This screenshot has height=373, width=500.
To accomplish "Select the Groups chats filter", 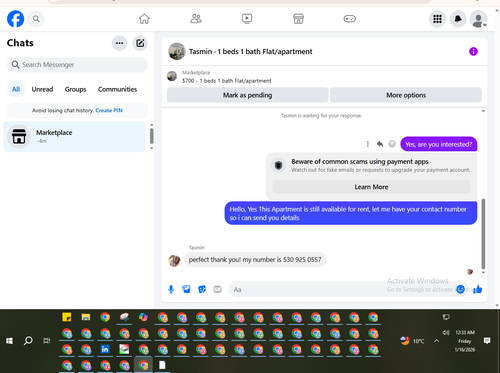I will coord(75,89).
